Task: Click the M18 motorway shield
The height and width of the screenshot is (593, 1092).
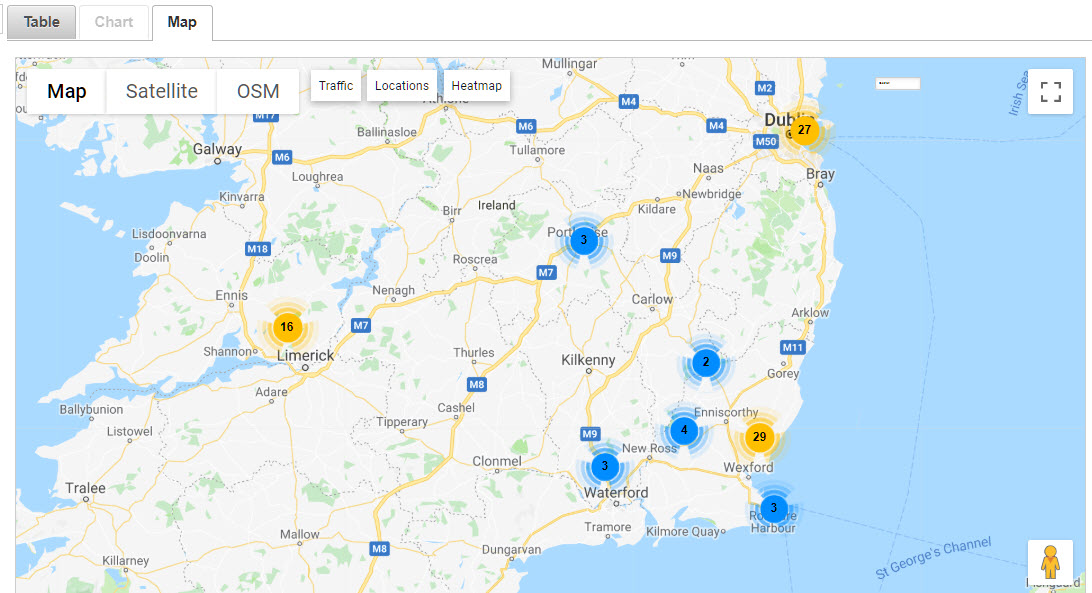Action: tap(258, 249)
